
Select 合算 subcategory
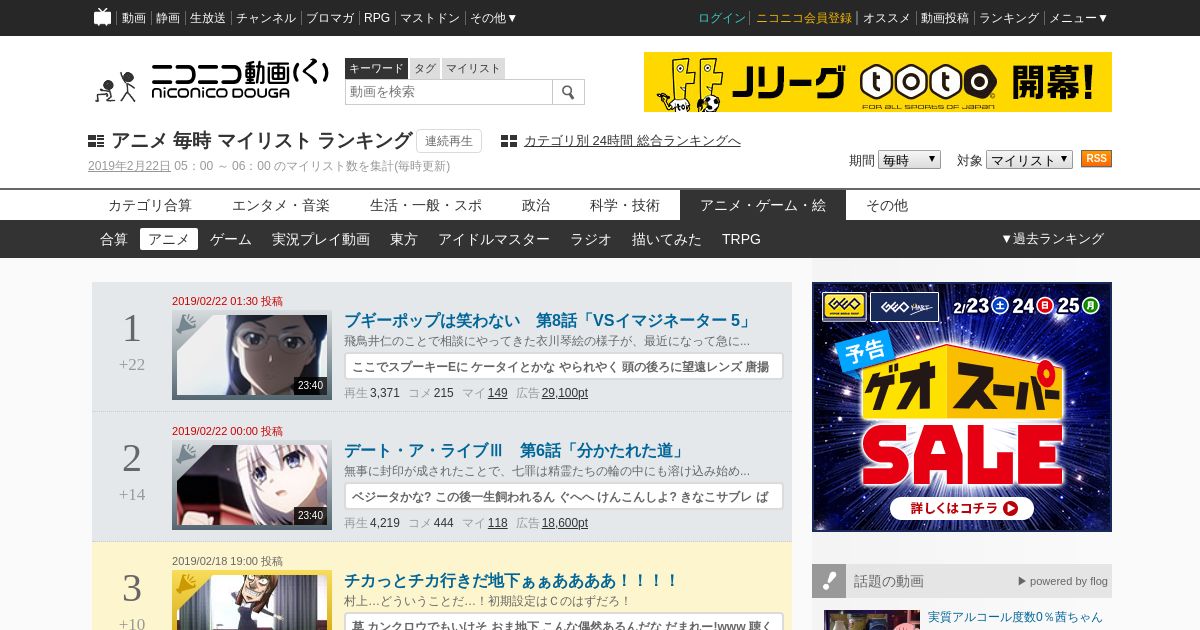tap(114, 239)
